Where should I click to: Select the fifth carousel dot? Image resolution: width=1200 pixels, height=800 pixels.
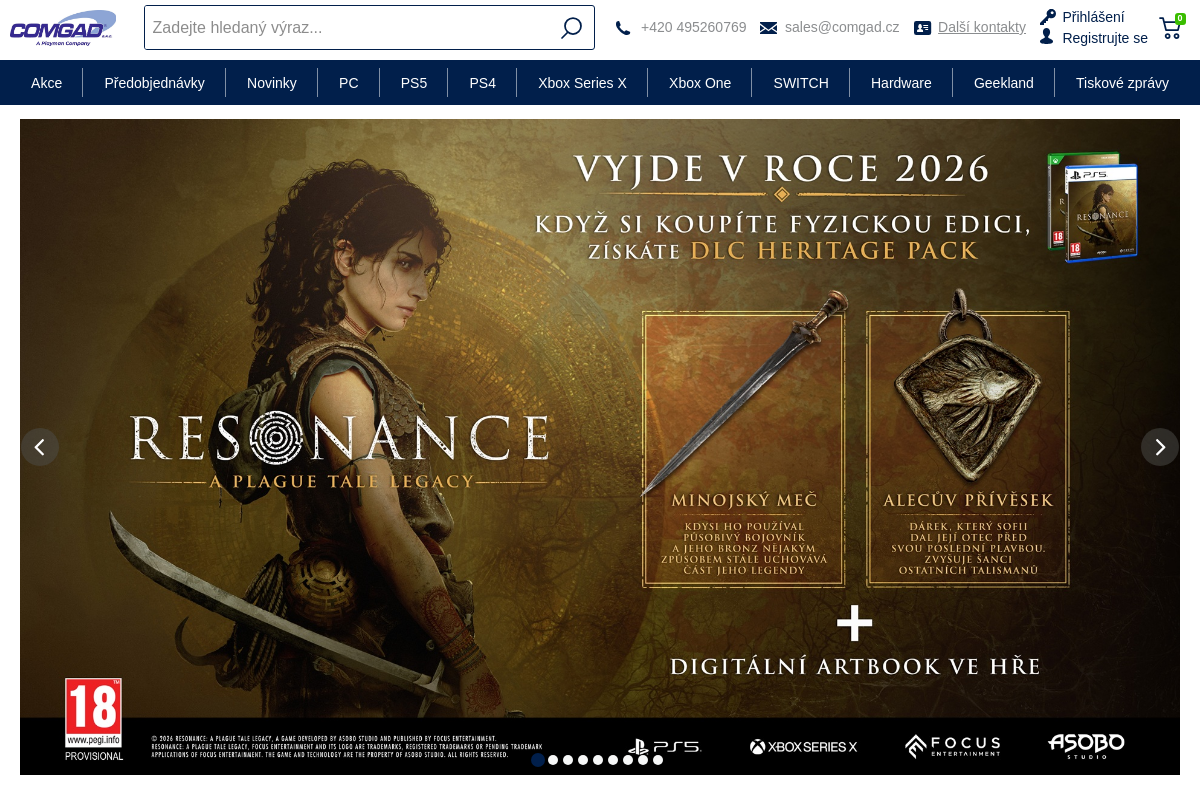(x=598, y=760)
